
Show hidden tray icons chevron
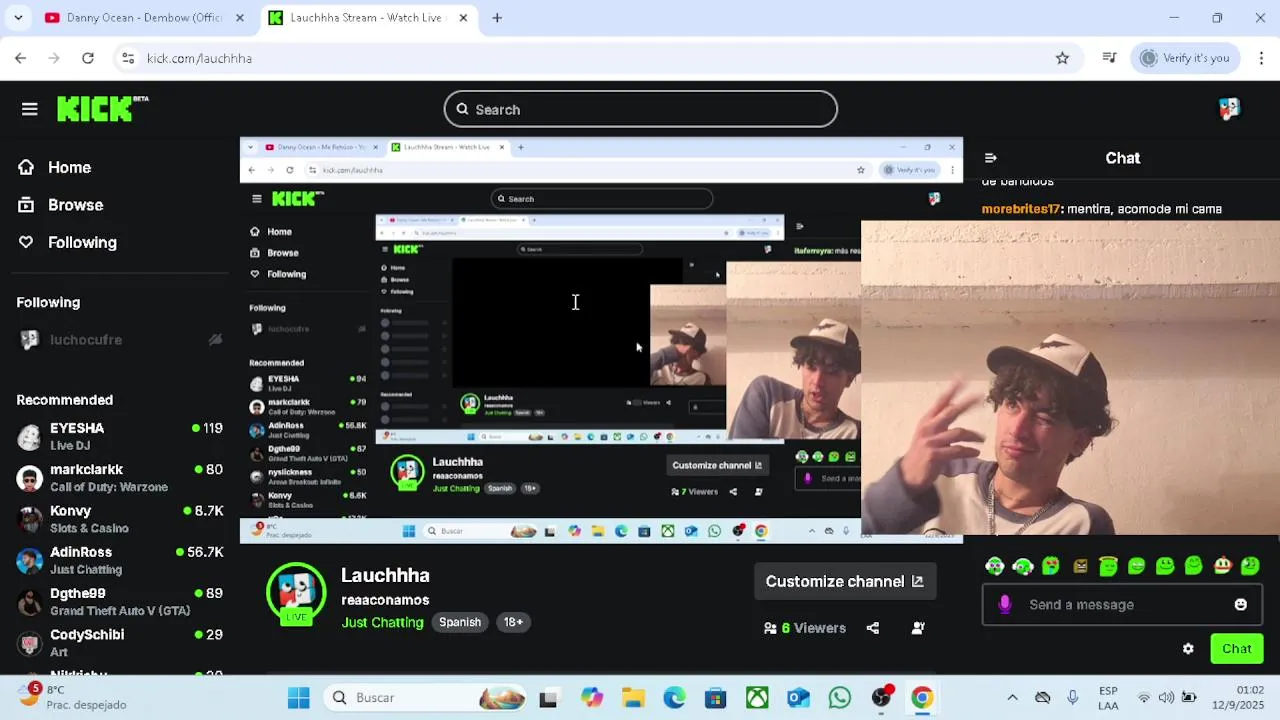[x=1012, y=697]
